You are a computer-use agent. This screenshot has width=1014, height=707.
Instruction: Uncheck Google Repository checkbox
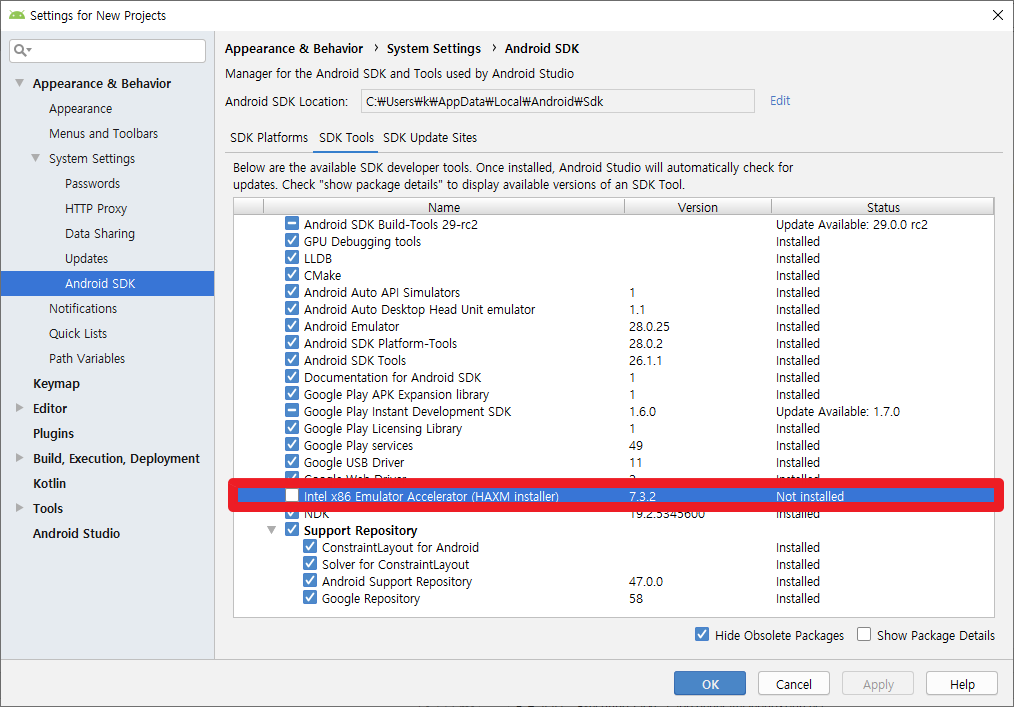tap(310, 598)
